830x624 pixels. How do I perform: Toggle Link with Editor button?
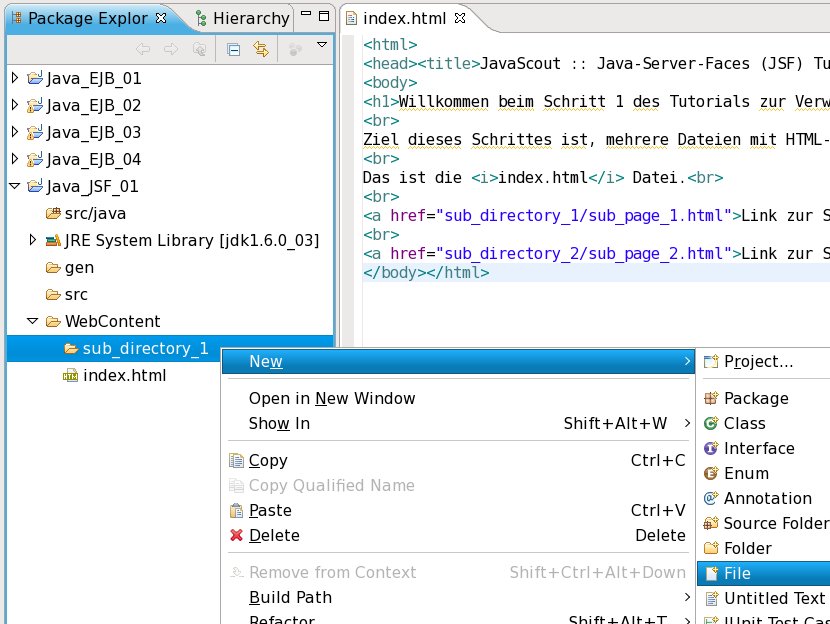pyautogui.click(x=262, y=48)
